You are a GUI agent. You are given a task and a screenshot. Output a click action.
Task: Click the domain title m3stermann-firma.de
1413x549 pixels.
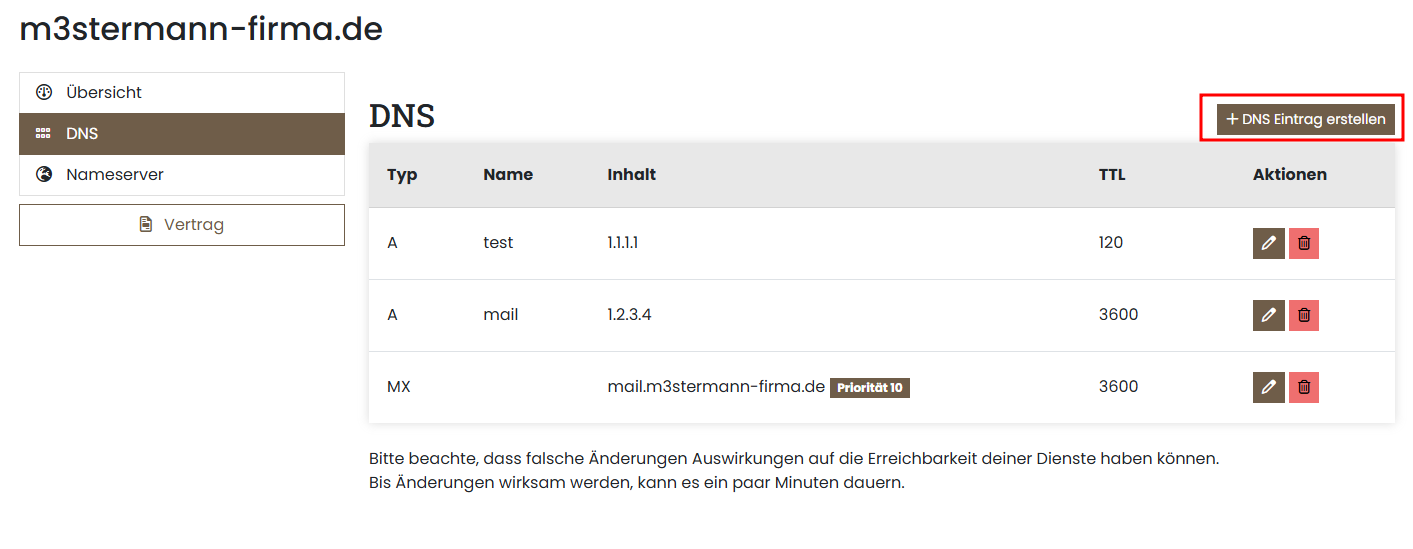point(201,29)
